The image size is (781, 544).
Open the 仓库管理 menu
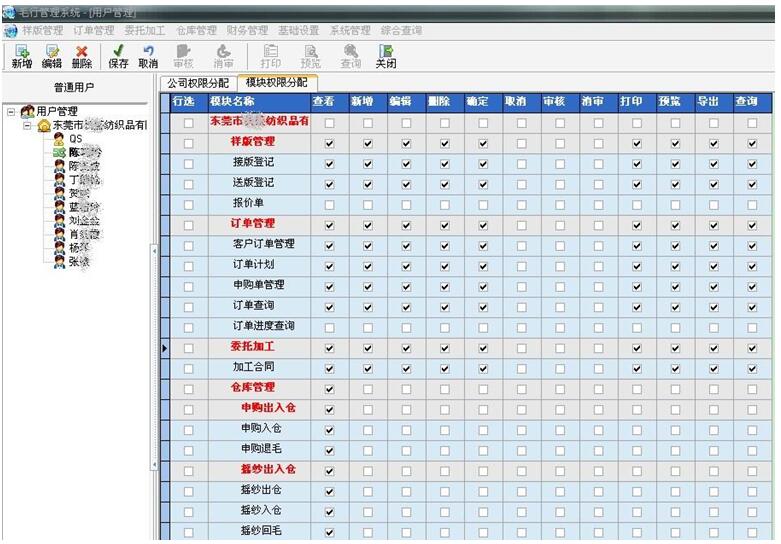pos(196,30)
